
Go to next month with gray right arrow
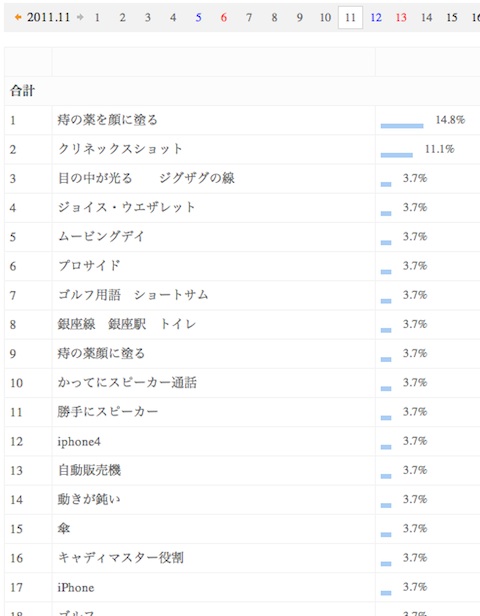point(80,17)
